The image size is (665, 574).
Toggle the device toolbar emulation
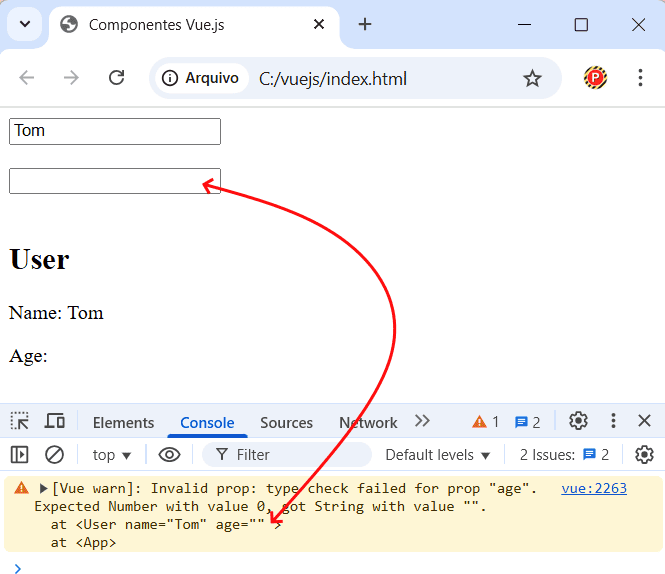tap(55, 421)
